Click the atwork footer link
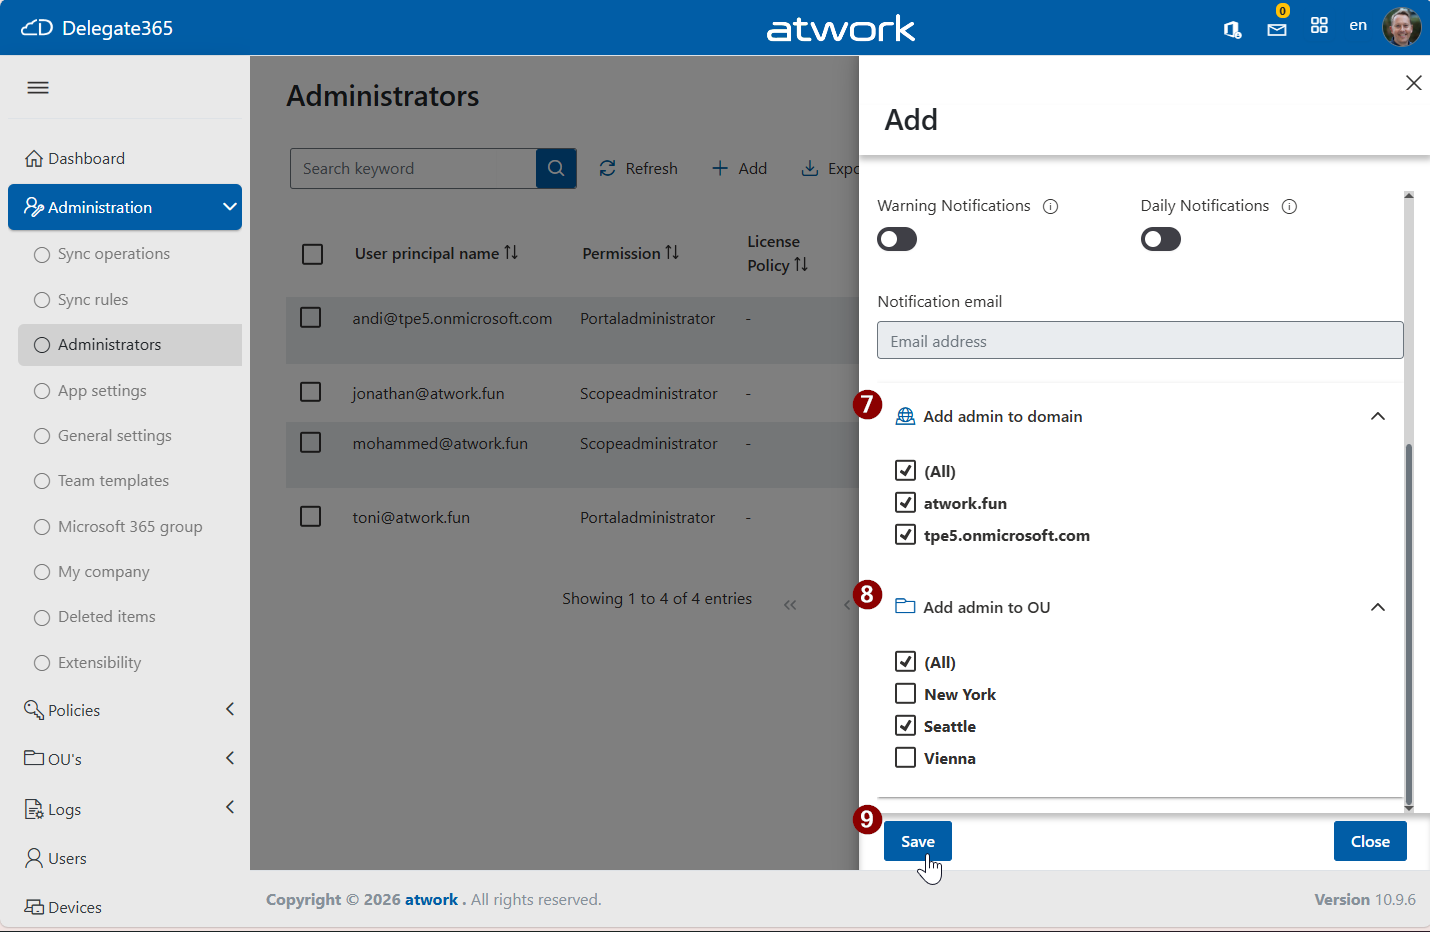 [x=431, y=899]
